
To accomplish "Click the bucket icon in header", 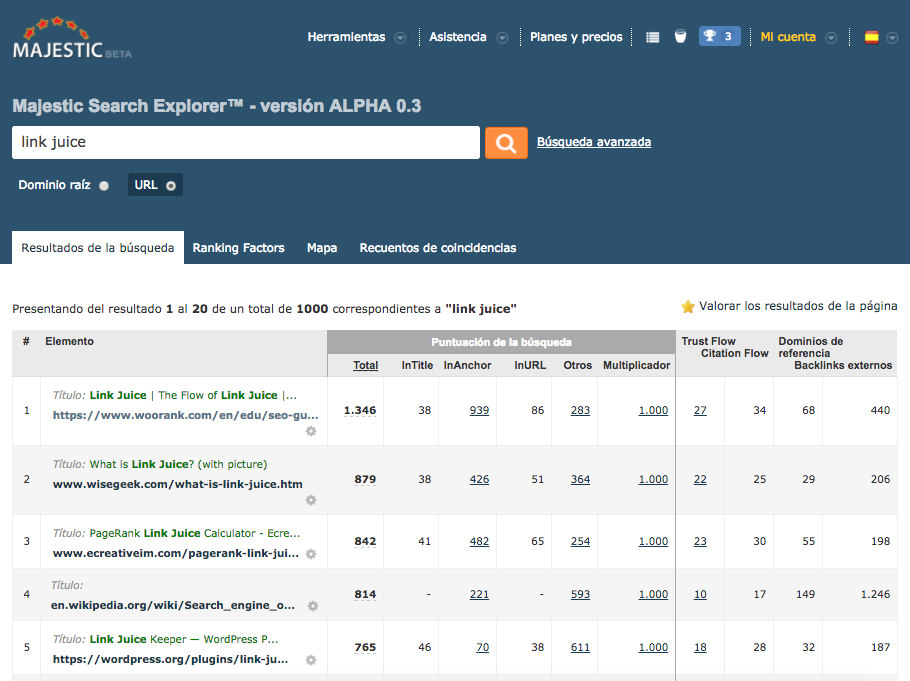I will coord(680,37).
